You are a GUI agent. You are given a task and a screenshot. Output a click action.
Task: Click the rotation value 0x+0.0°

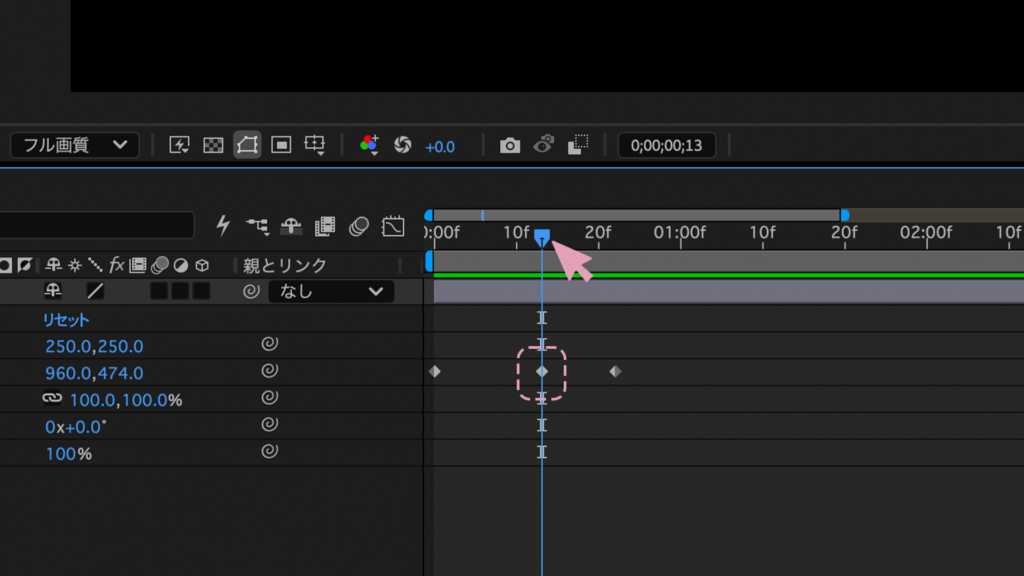point(76,426)
